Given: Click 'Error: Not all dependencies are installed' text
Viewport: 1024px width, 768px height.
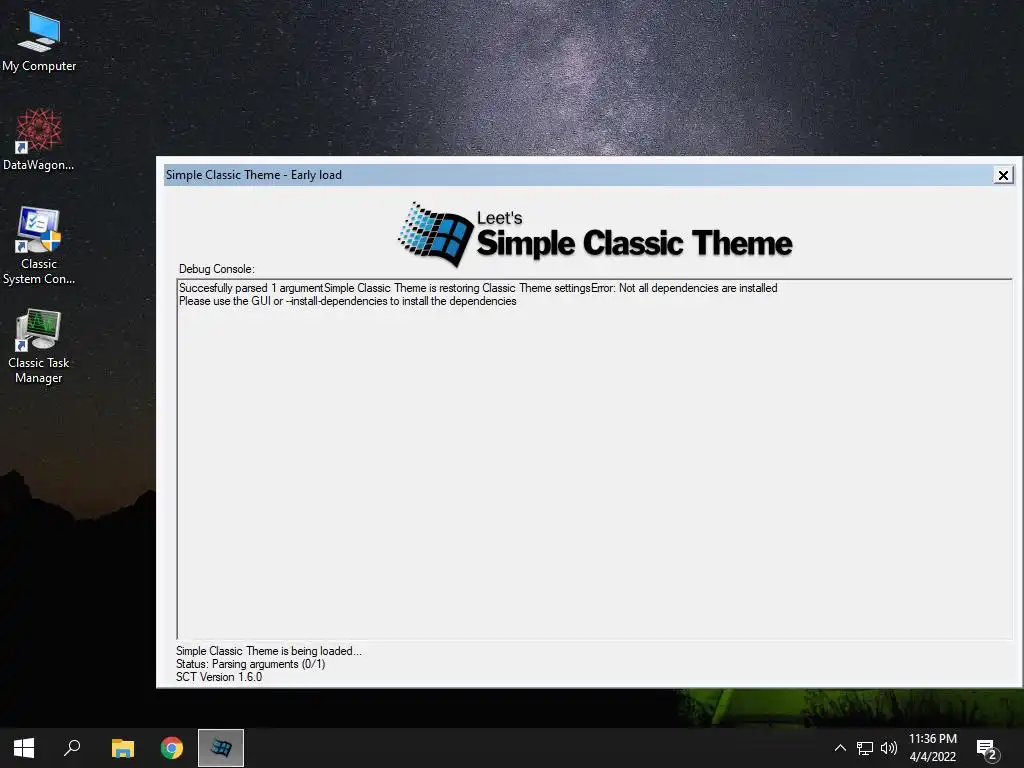Looking at the screenshot, I should pos(684,288).
